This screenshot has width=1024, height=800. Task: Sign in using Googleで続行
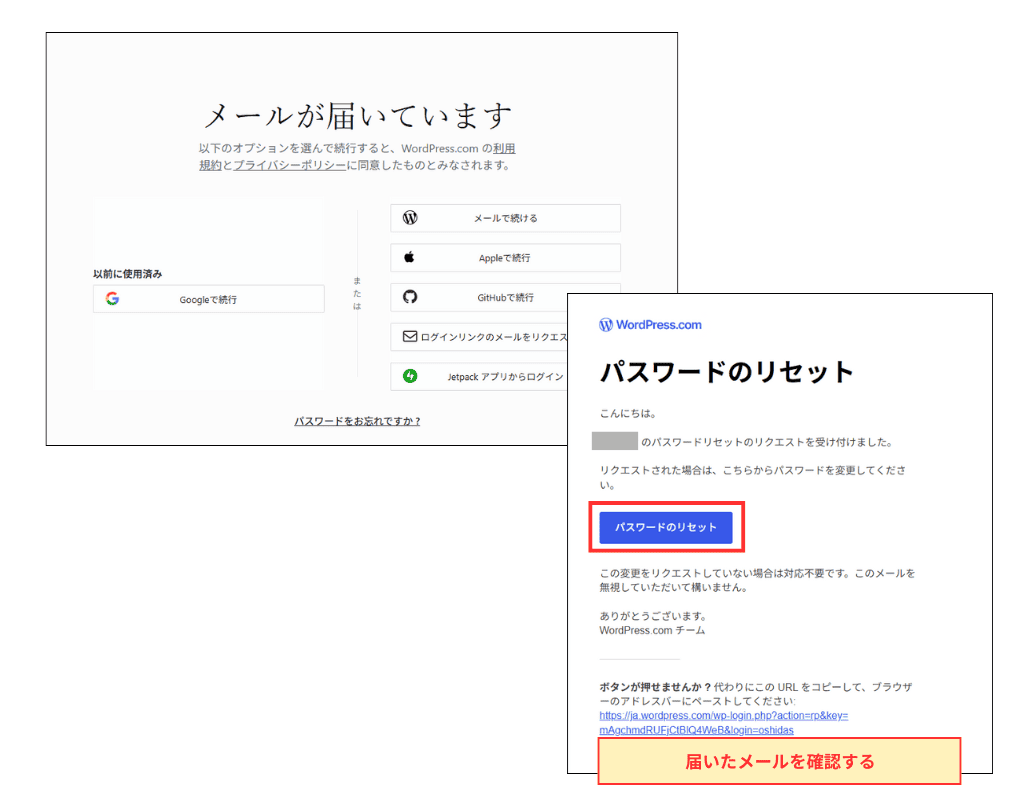pyautogui.click(x=209, y=299)
